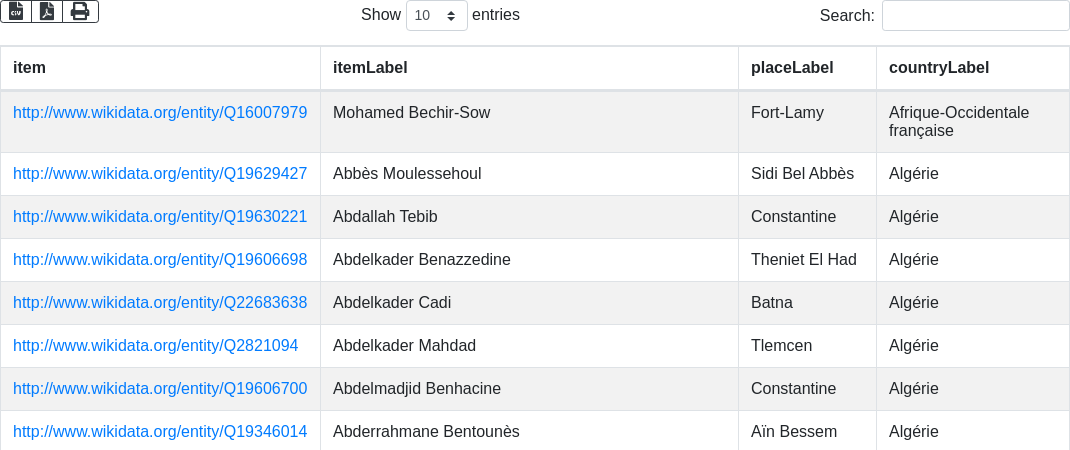Image resolution: width=1070 pixels, height=450 pixels.
Task: Open Wikidata link Q19630221
Action: (160, 216)
